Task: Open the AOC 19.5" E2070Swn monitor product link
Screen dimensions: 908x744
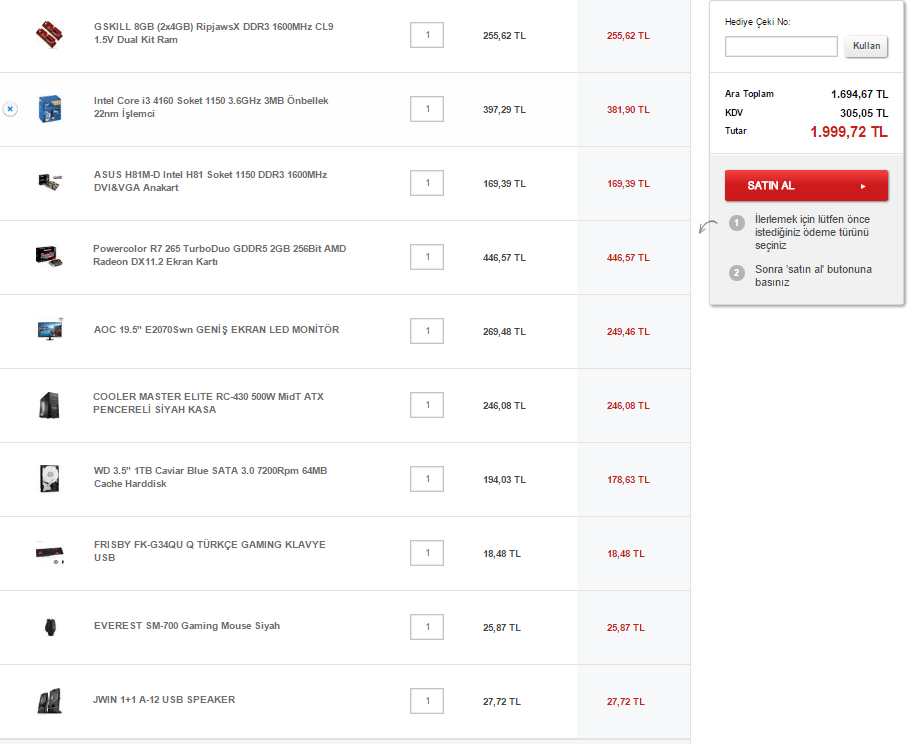Action: [215, 330]
